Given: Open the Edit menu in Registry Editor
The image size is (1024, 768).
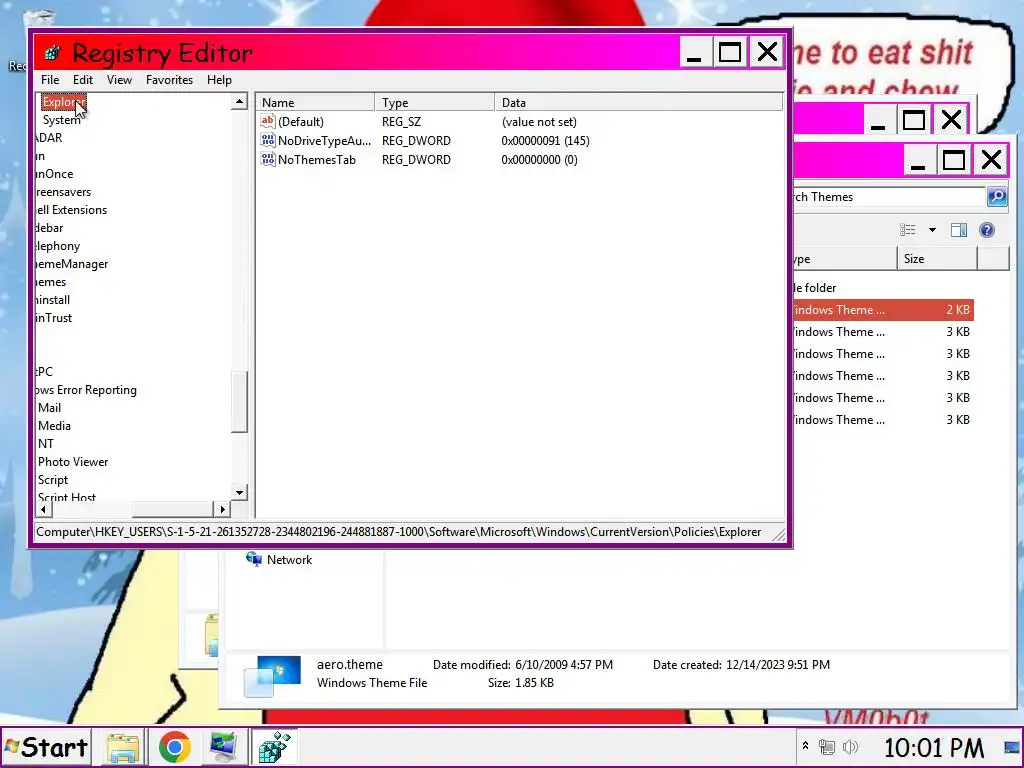Looking at the screenshot, I should [82, 80].
